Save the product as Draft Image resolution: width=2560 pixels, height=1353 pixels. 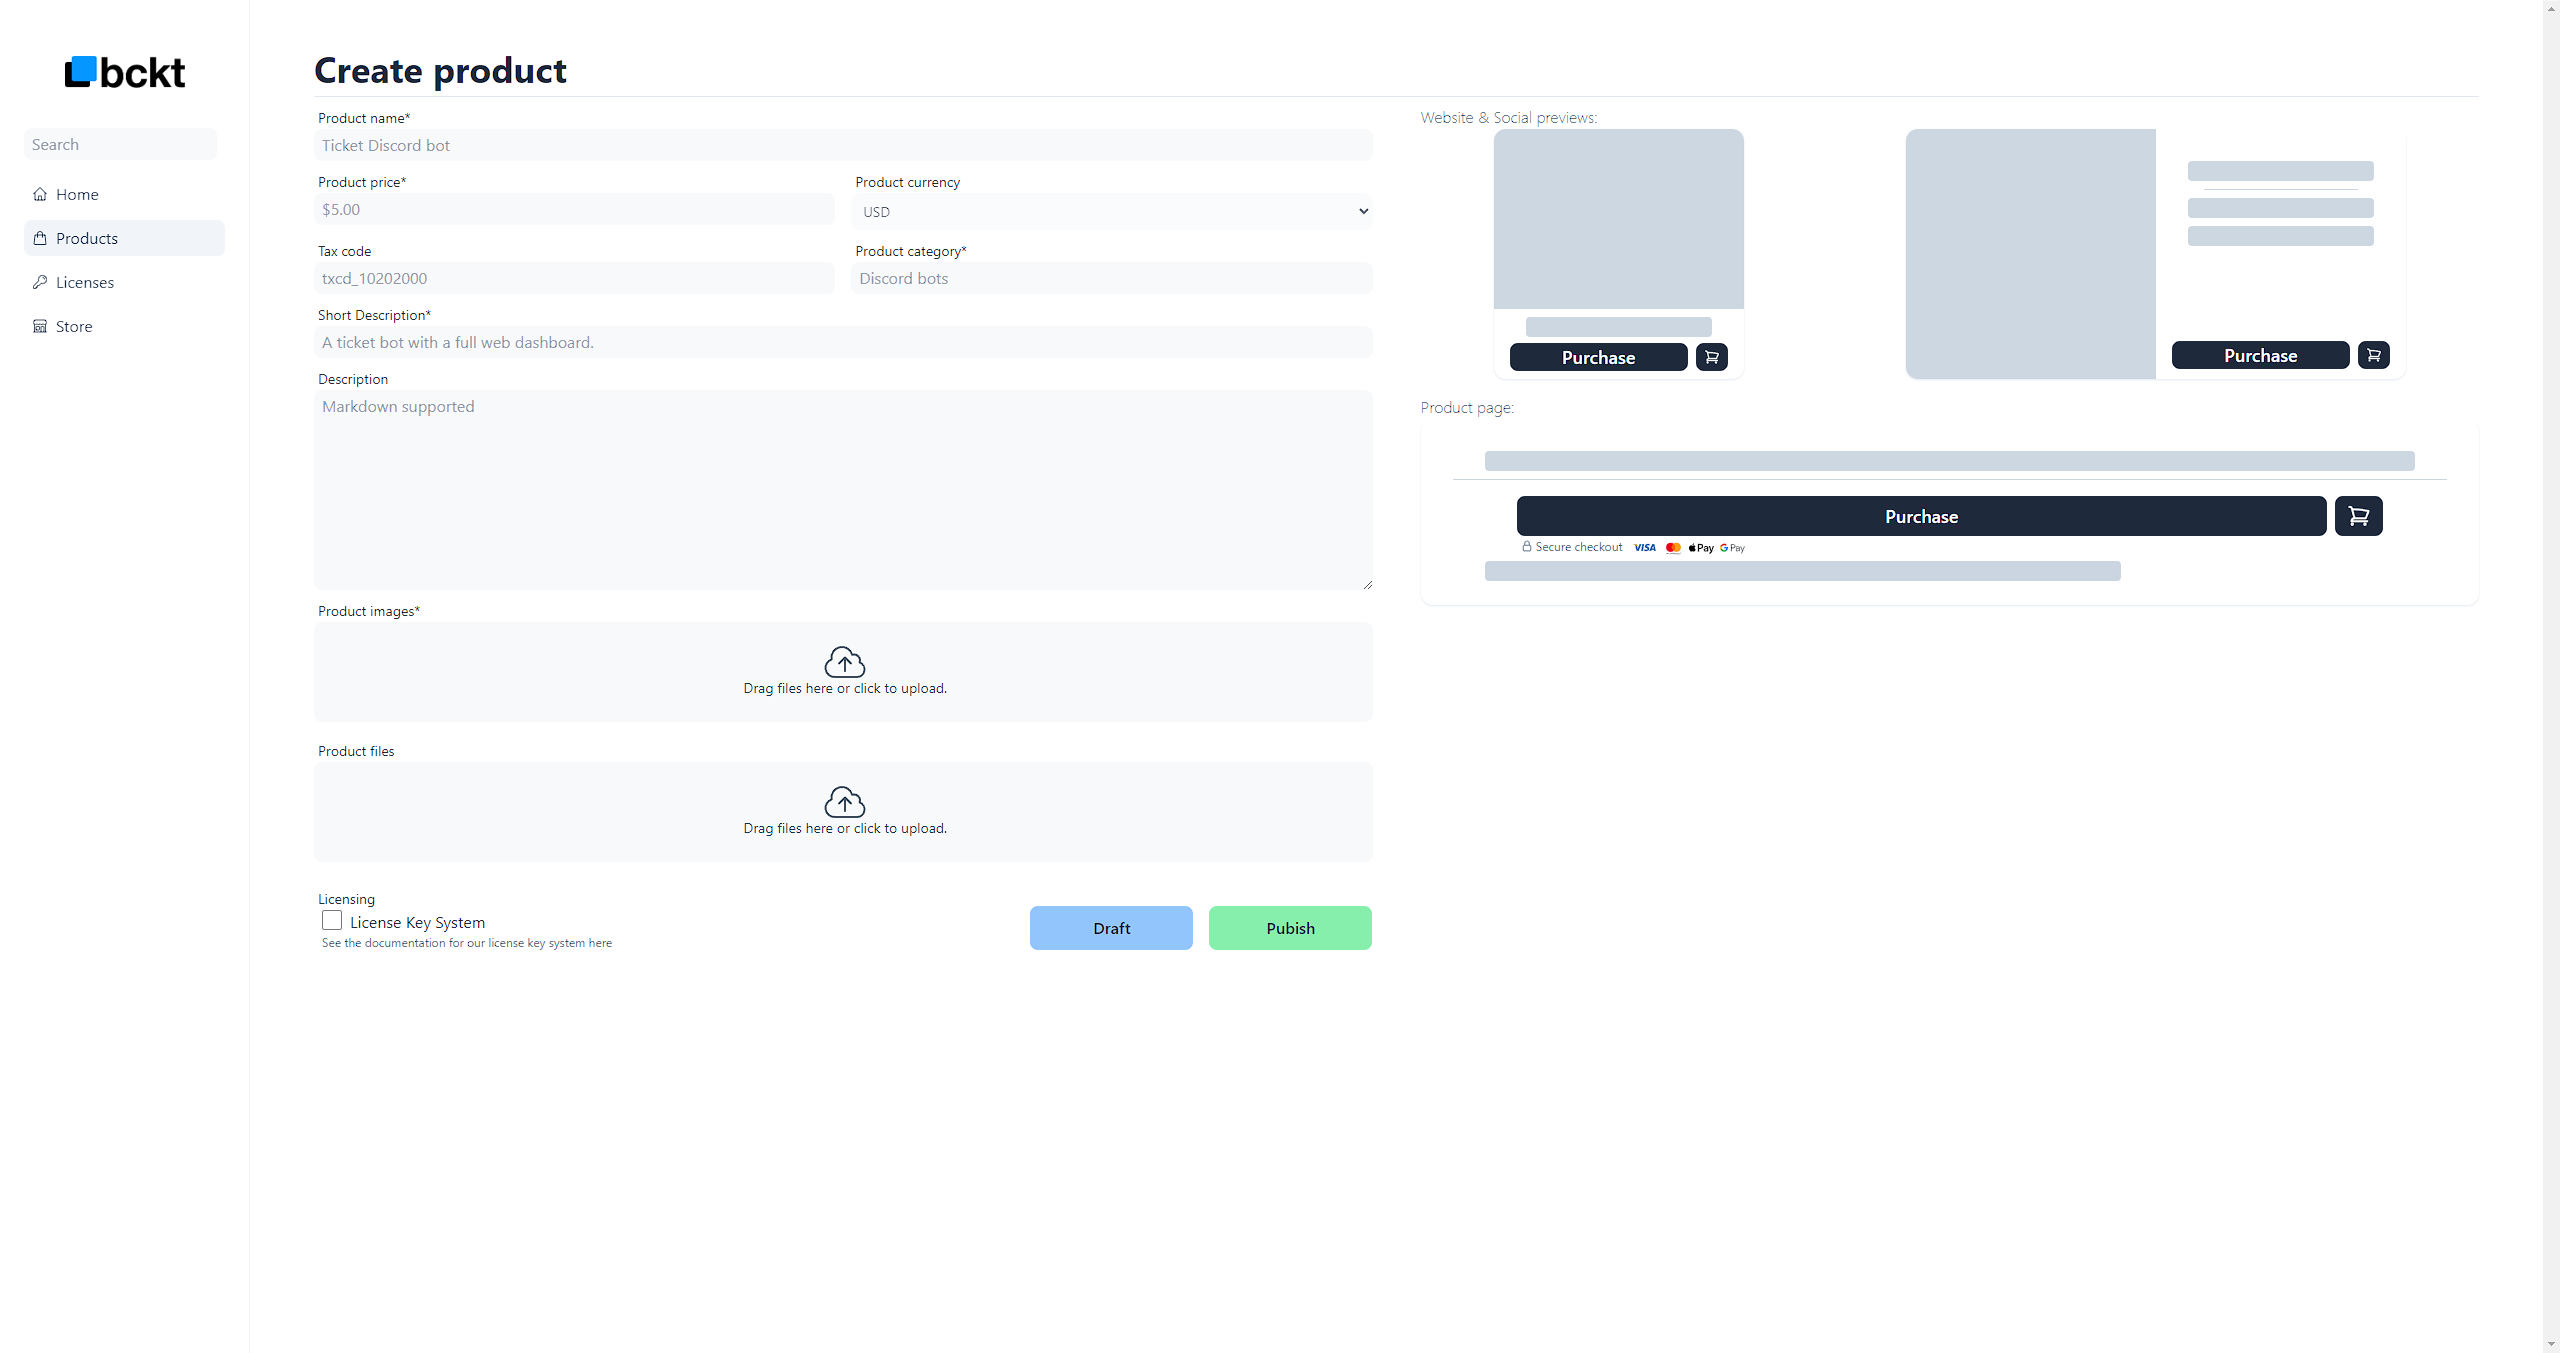coord(1110,928)
